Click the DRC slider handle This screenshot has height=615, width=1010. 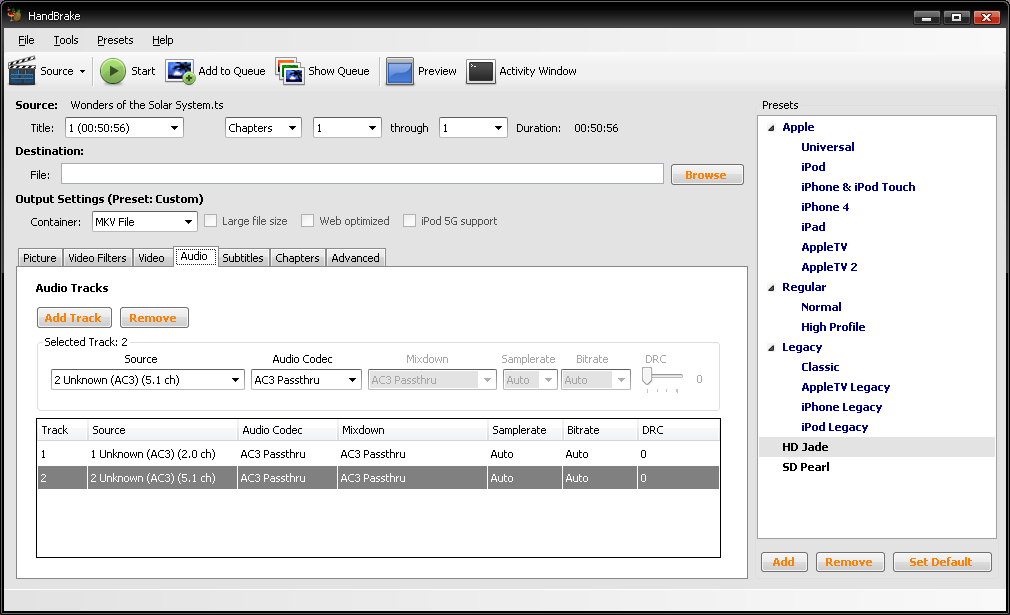click(647, 376)
